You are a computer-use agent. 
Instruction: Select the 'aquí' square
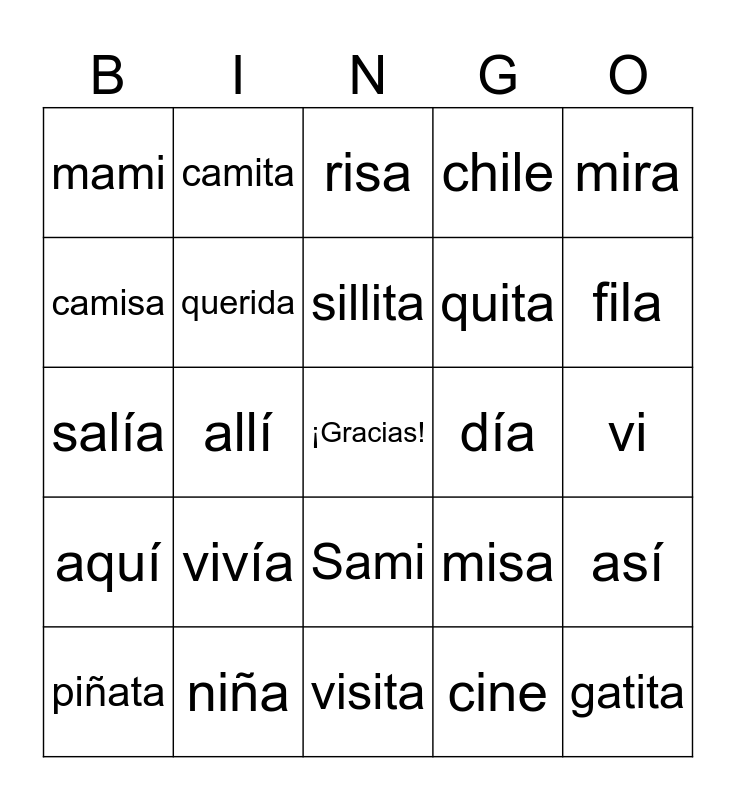pos(108,563)
